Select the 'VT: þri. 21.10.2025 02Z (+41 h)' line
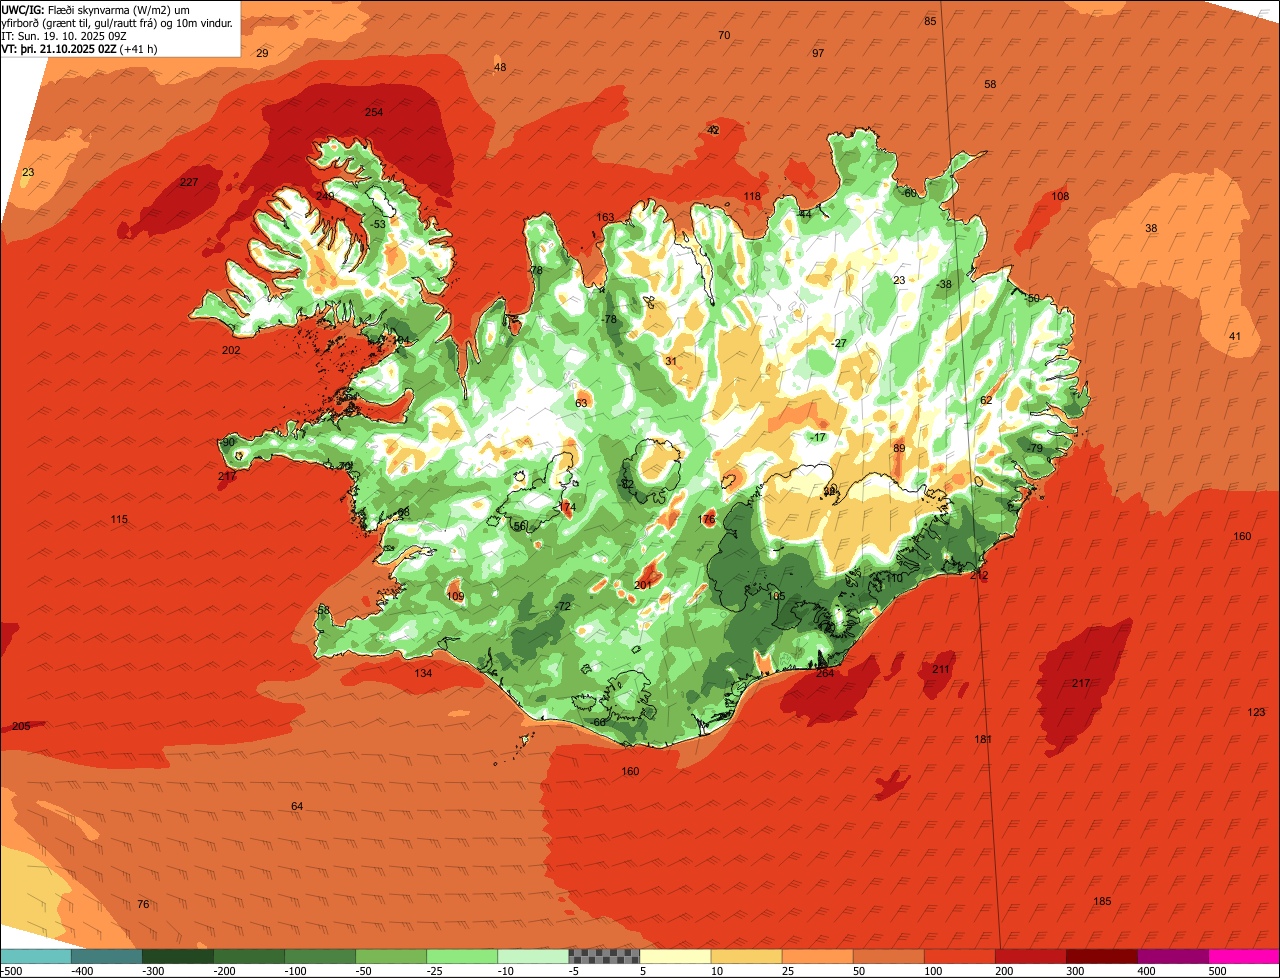This screenshot has height=978, width=1280. click(x=80, y=49)
